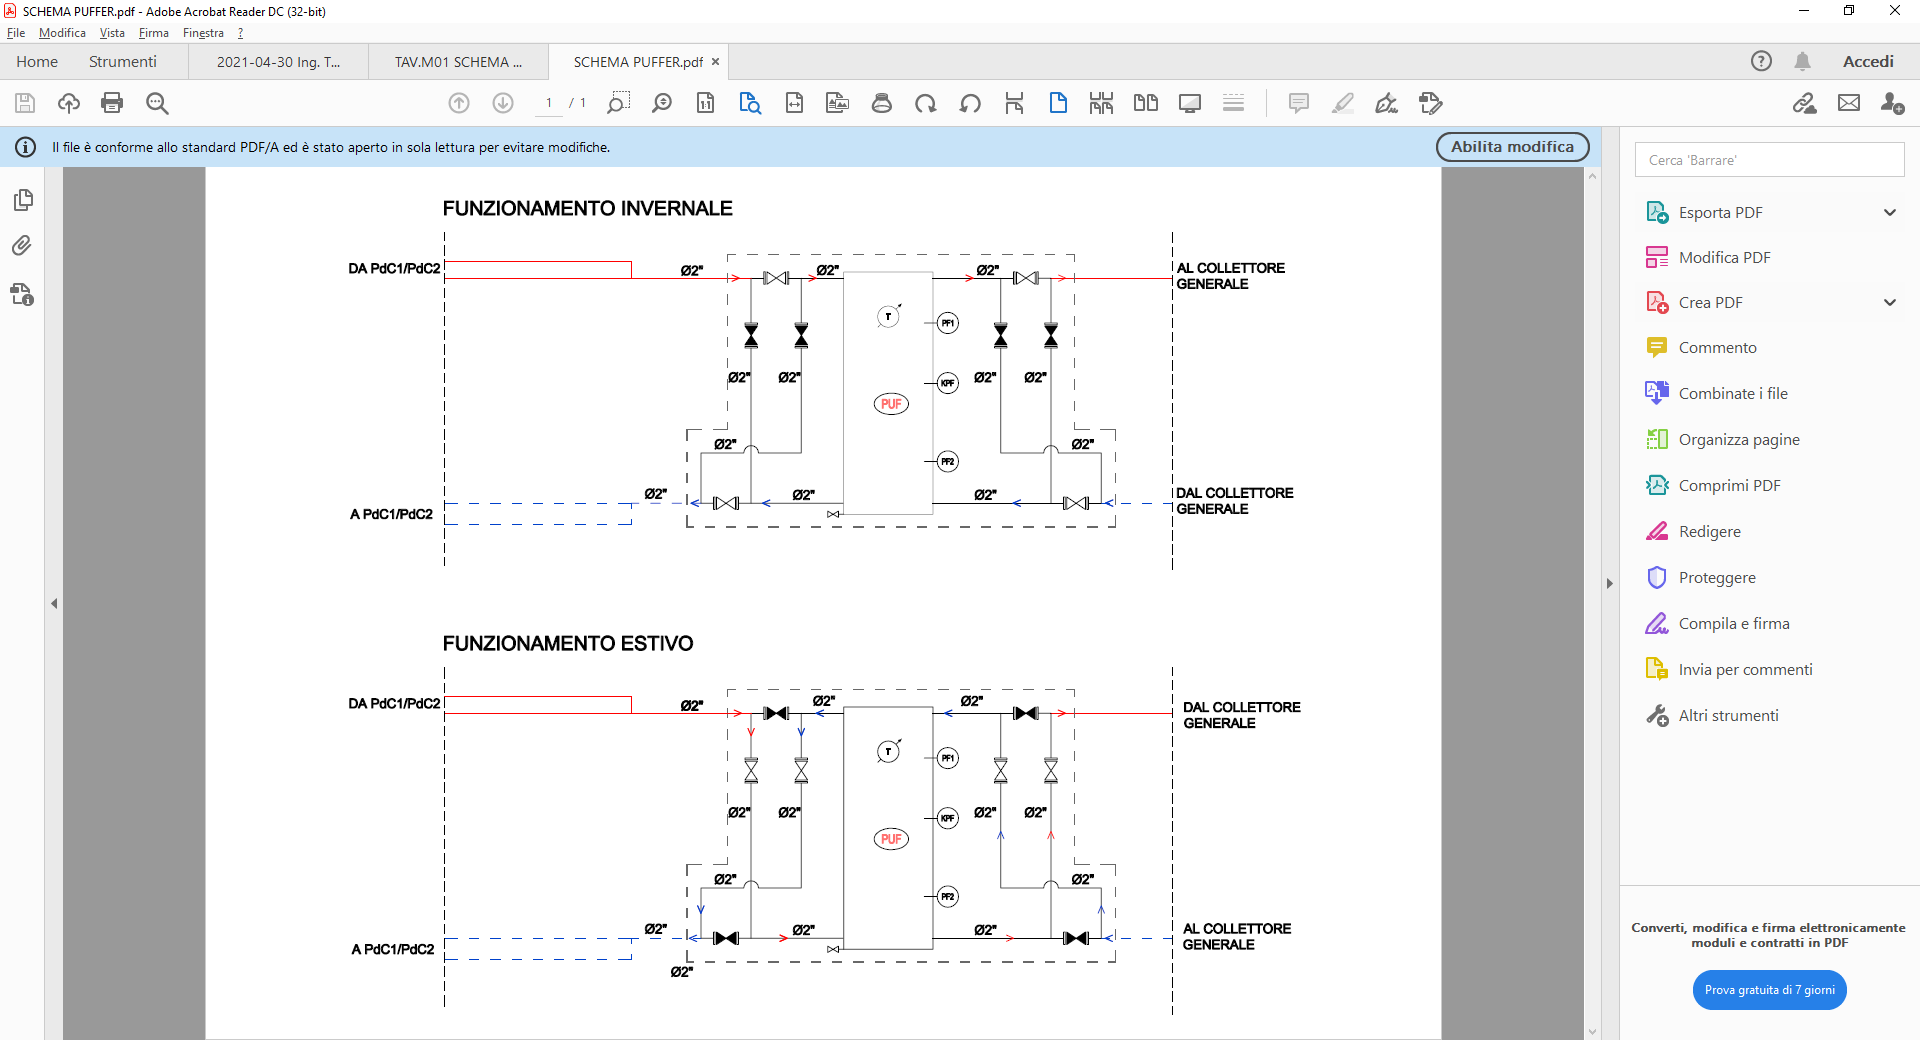Viewport: 1920px width, 1040px height.
Task: Expand Crea PDF options chevron
Action: point(1890,302)
